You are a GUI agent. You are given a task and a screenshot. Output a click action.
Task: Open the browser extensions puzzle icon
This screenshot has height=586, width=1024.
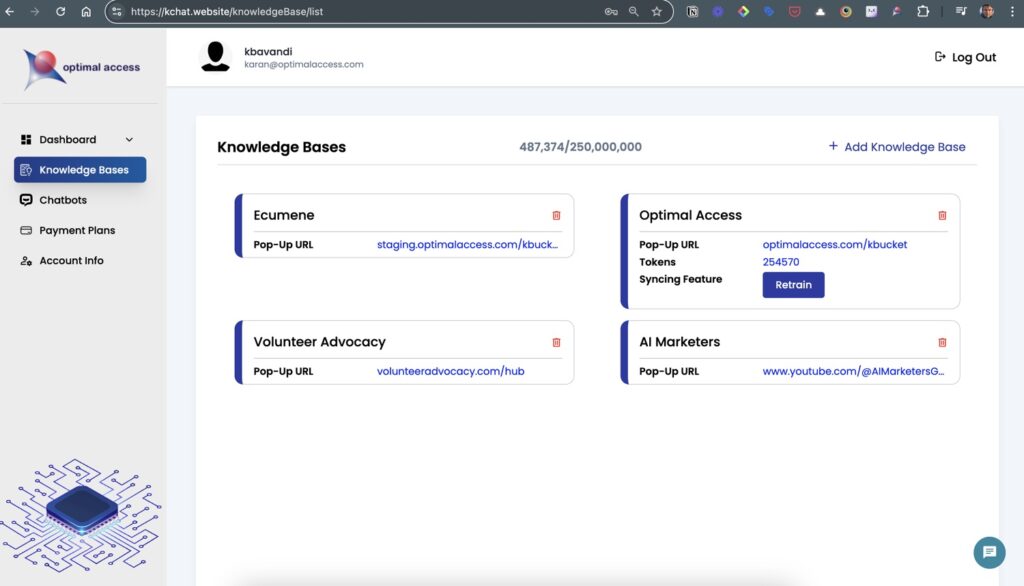pos(923,11)
